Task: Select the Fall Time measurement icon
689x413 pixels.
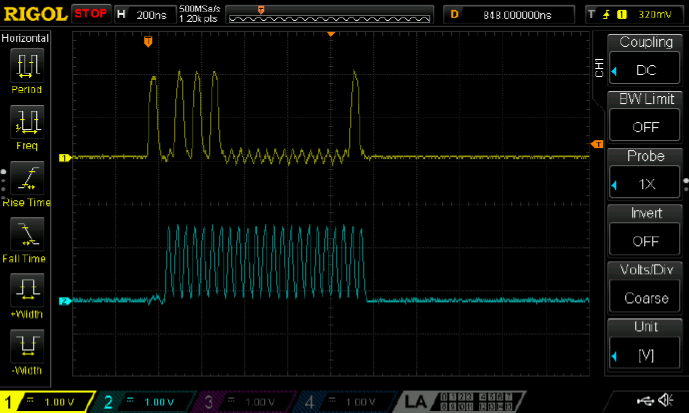Action: point(27,234)
